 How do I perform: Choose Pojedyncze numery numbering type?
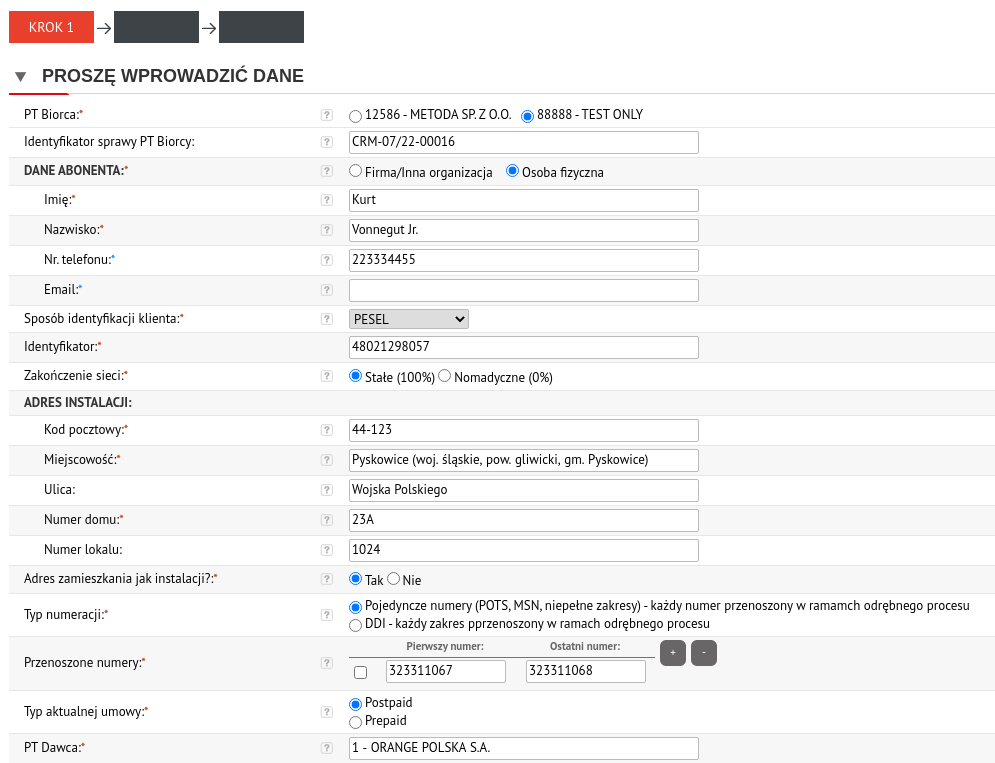click(355, 607)
